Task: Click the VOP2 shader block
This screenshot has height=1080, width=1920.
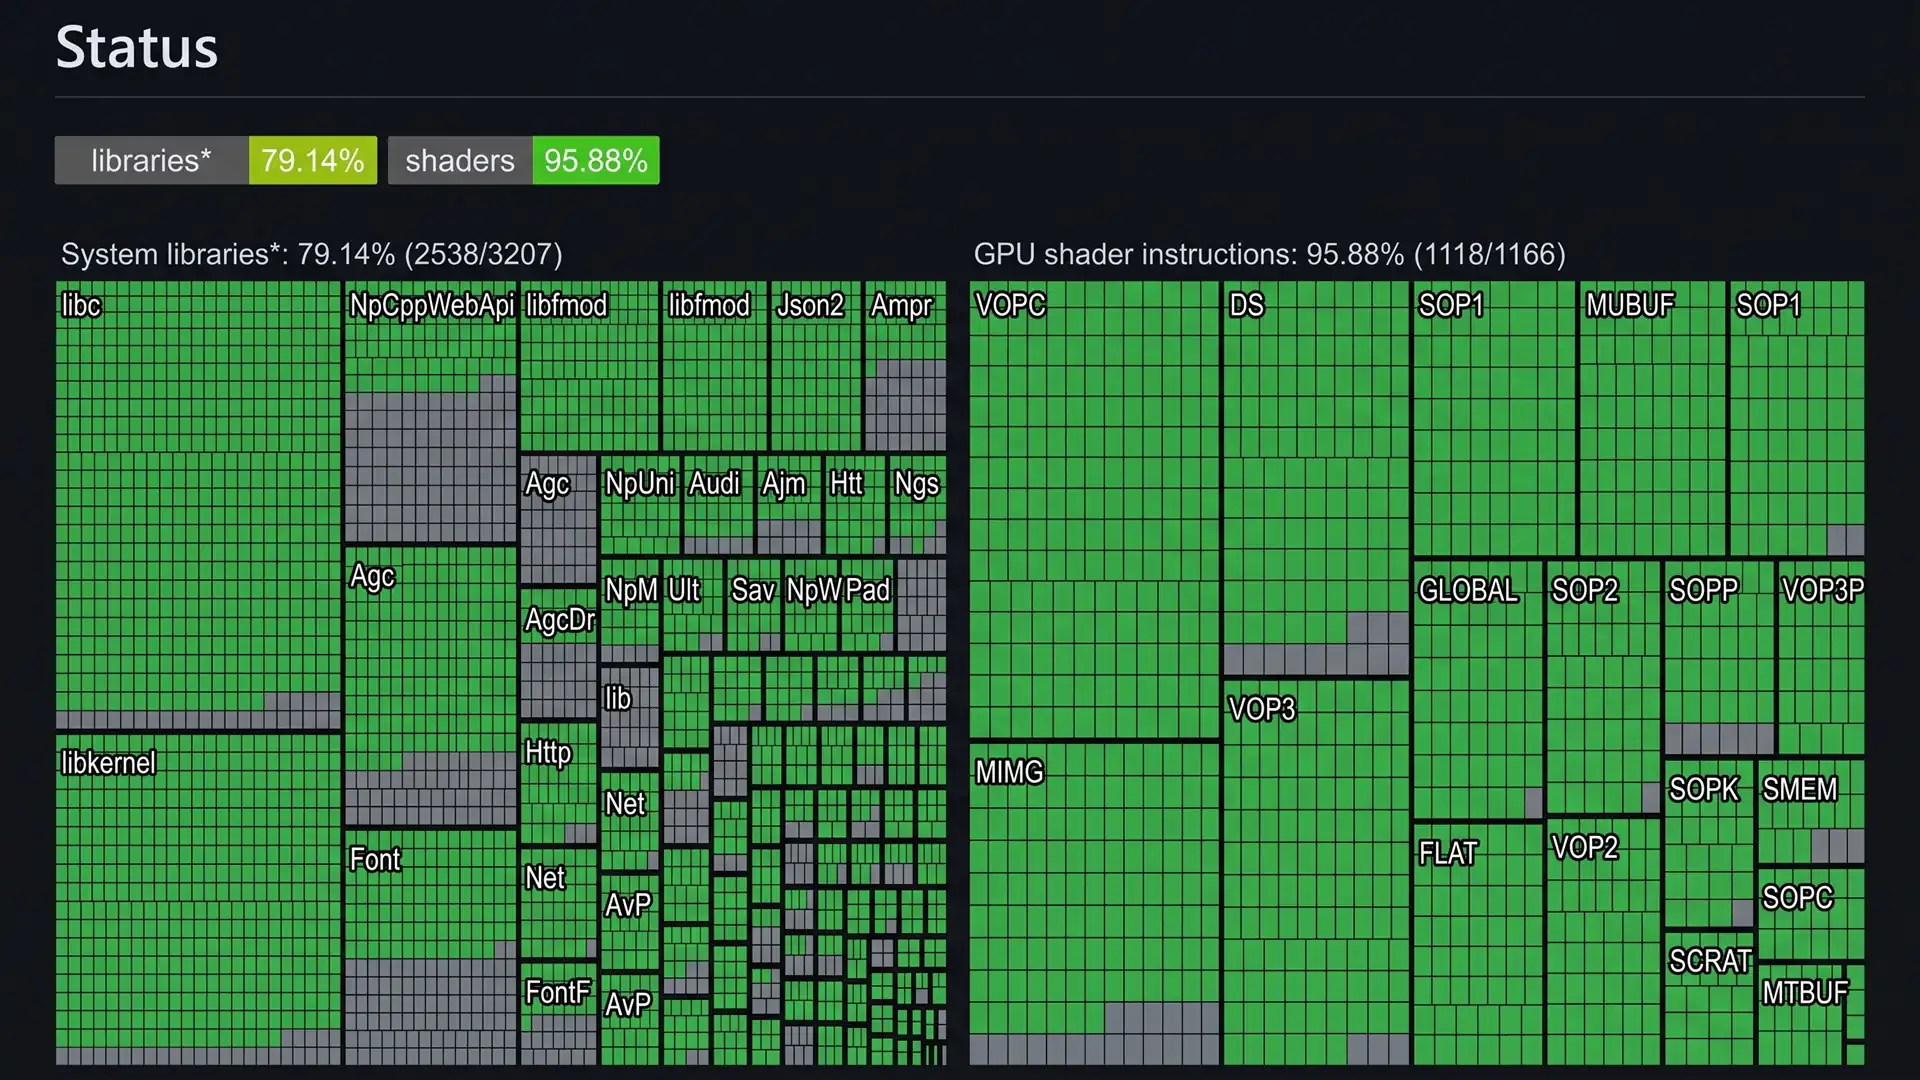Action: coord(1604,941)
